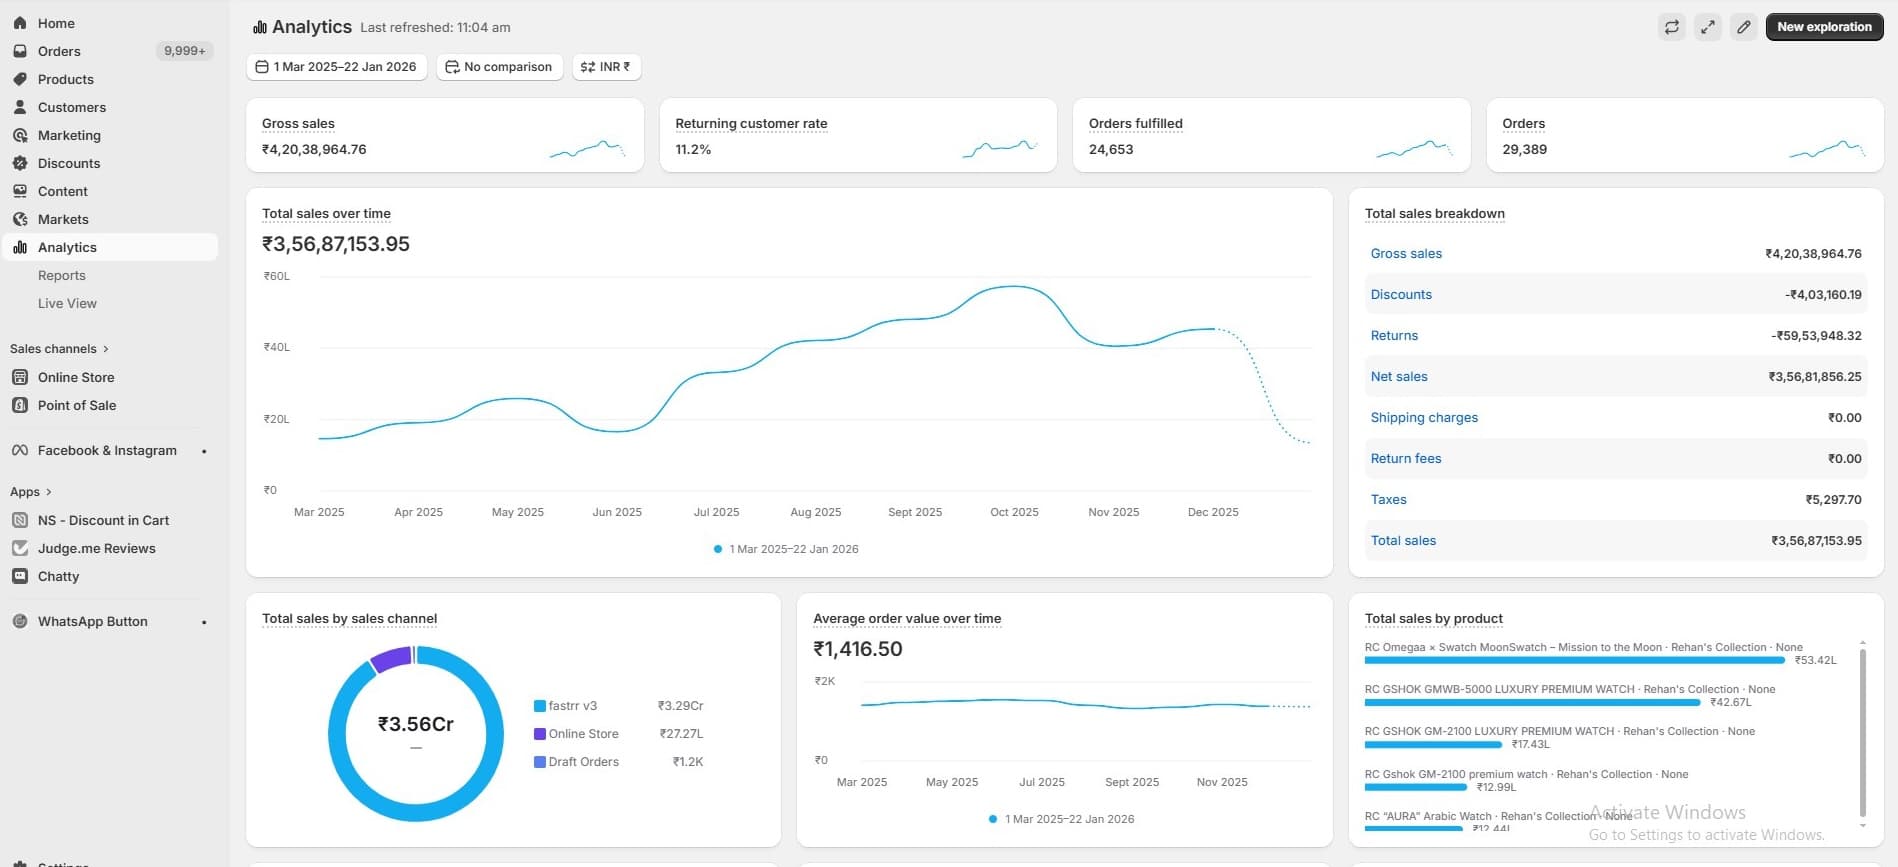Click Net sales in Total sales breakdown
This screenshot has width=1898, height=867.
1399,377
